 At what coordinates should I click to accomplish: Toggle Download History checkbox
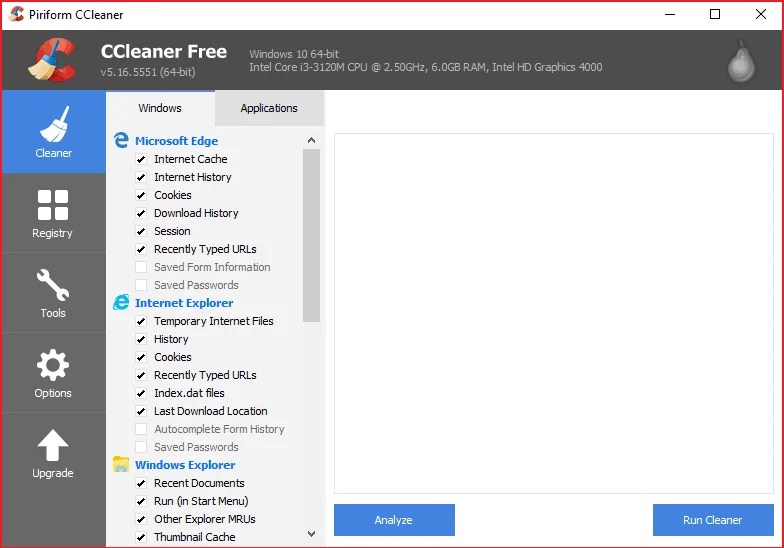(141, 213)
